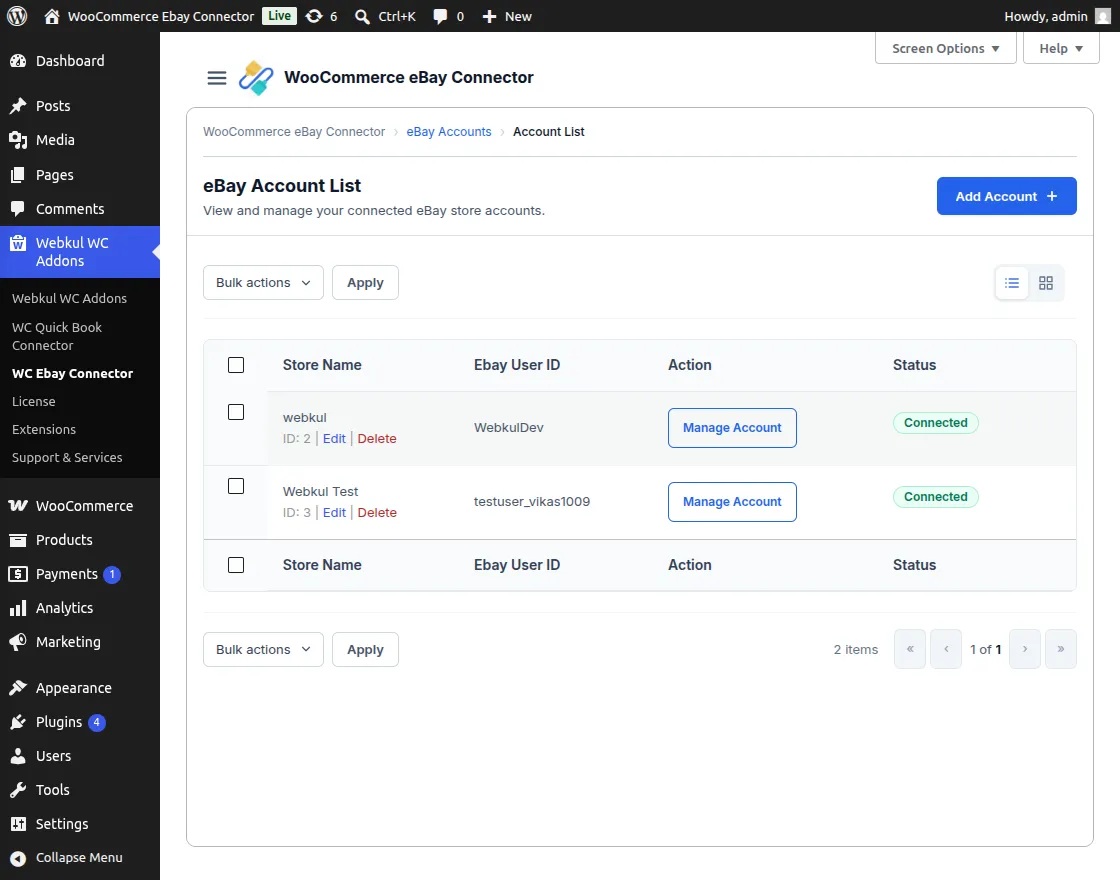Go to last page pagination button

click(1061, 649)
